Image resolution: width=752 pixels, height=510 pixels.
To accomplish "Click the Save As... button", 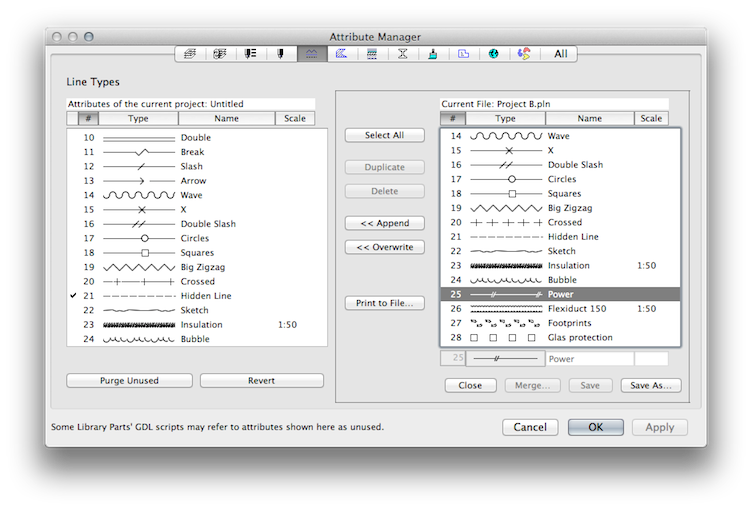I will [651, 385].
